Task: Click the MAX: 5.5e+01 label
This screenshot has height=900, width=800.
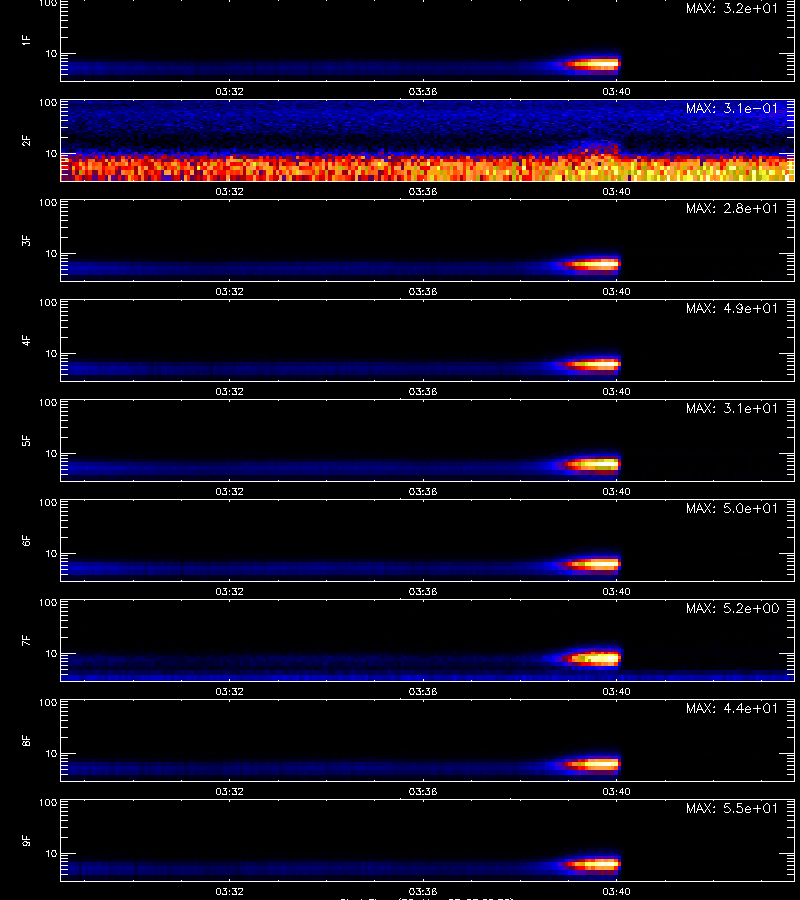Action: (x=732, y=808)
